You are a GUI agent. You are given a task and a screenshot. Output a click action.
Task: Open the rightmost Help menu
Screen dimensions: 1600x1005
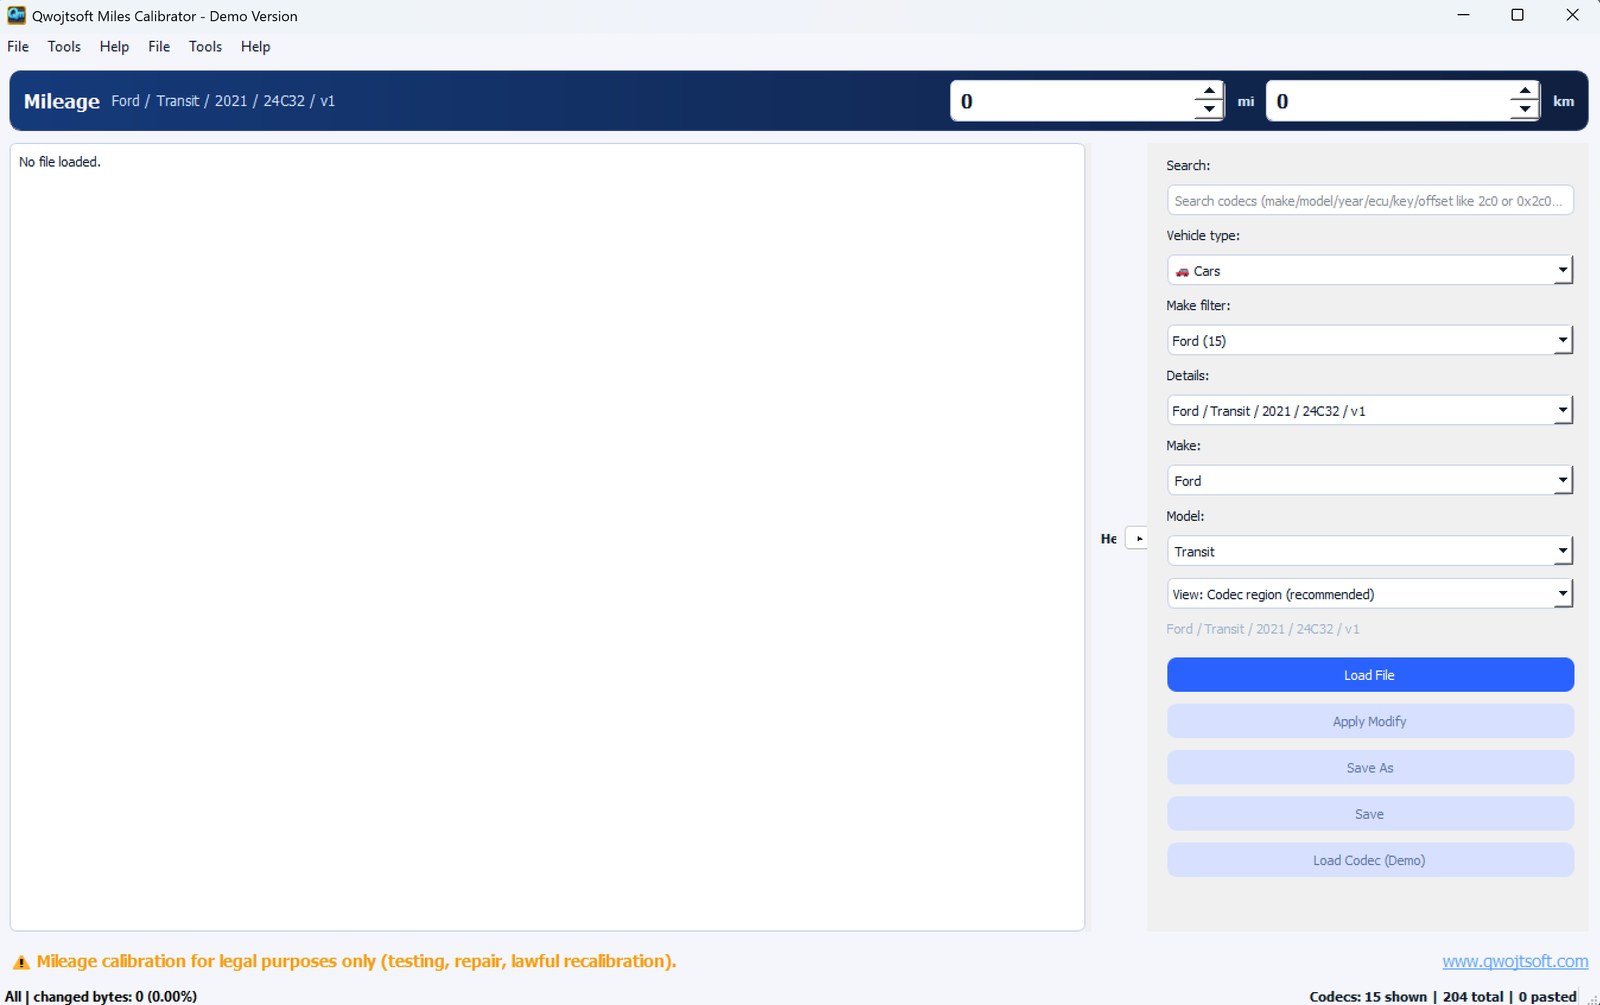(255, 47)
